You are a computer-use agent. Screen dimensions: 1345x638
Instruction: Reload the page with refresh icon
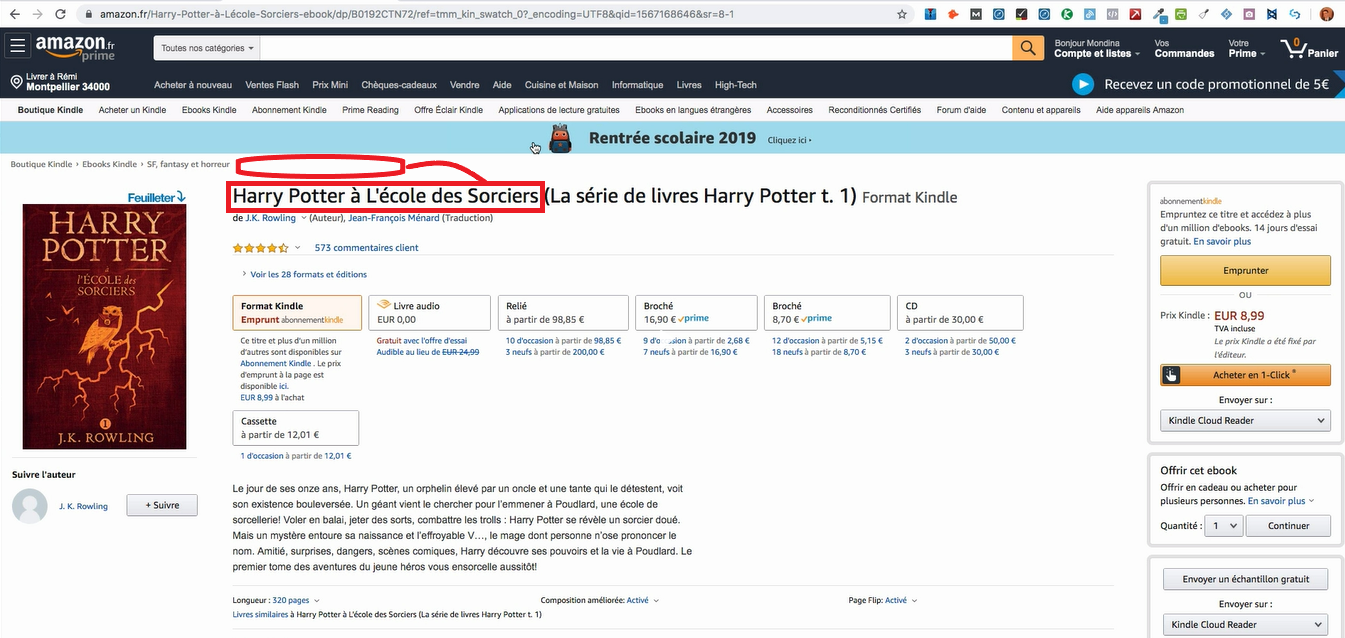click(x=61, y=15)
